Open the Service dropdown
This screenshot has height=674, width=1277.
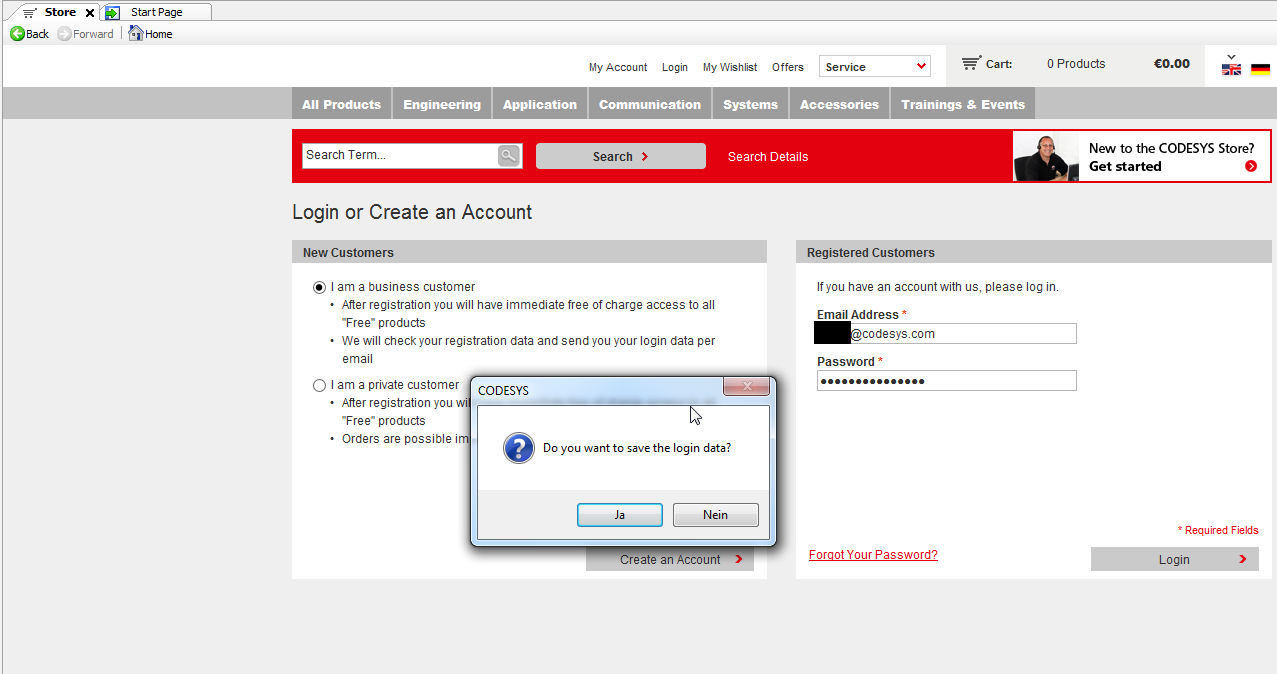coord(875,67)
